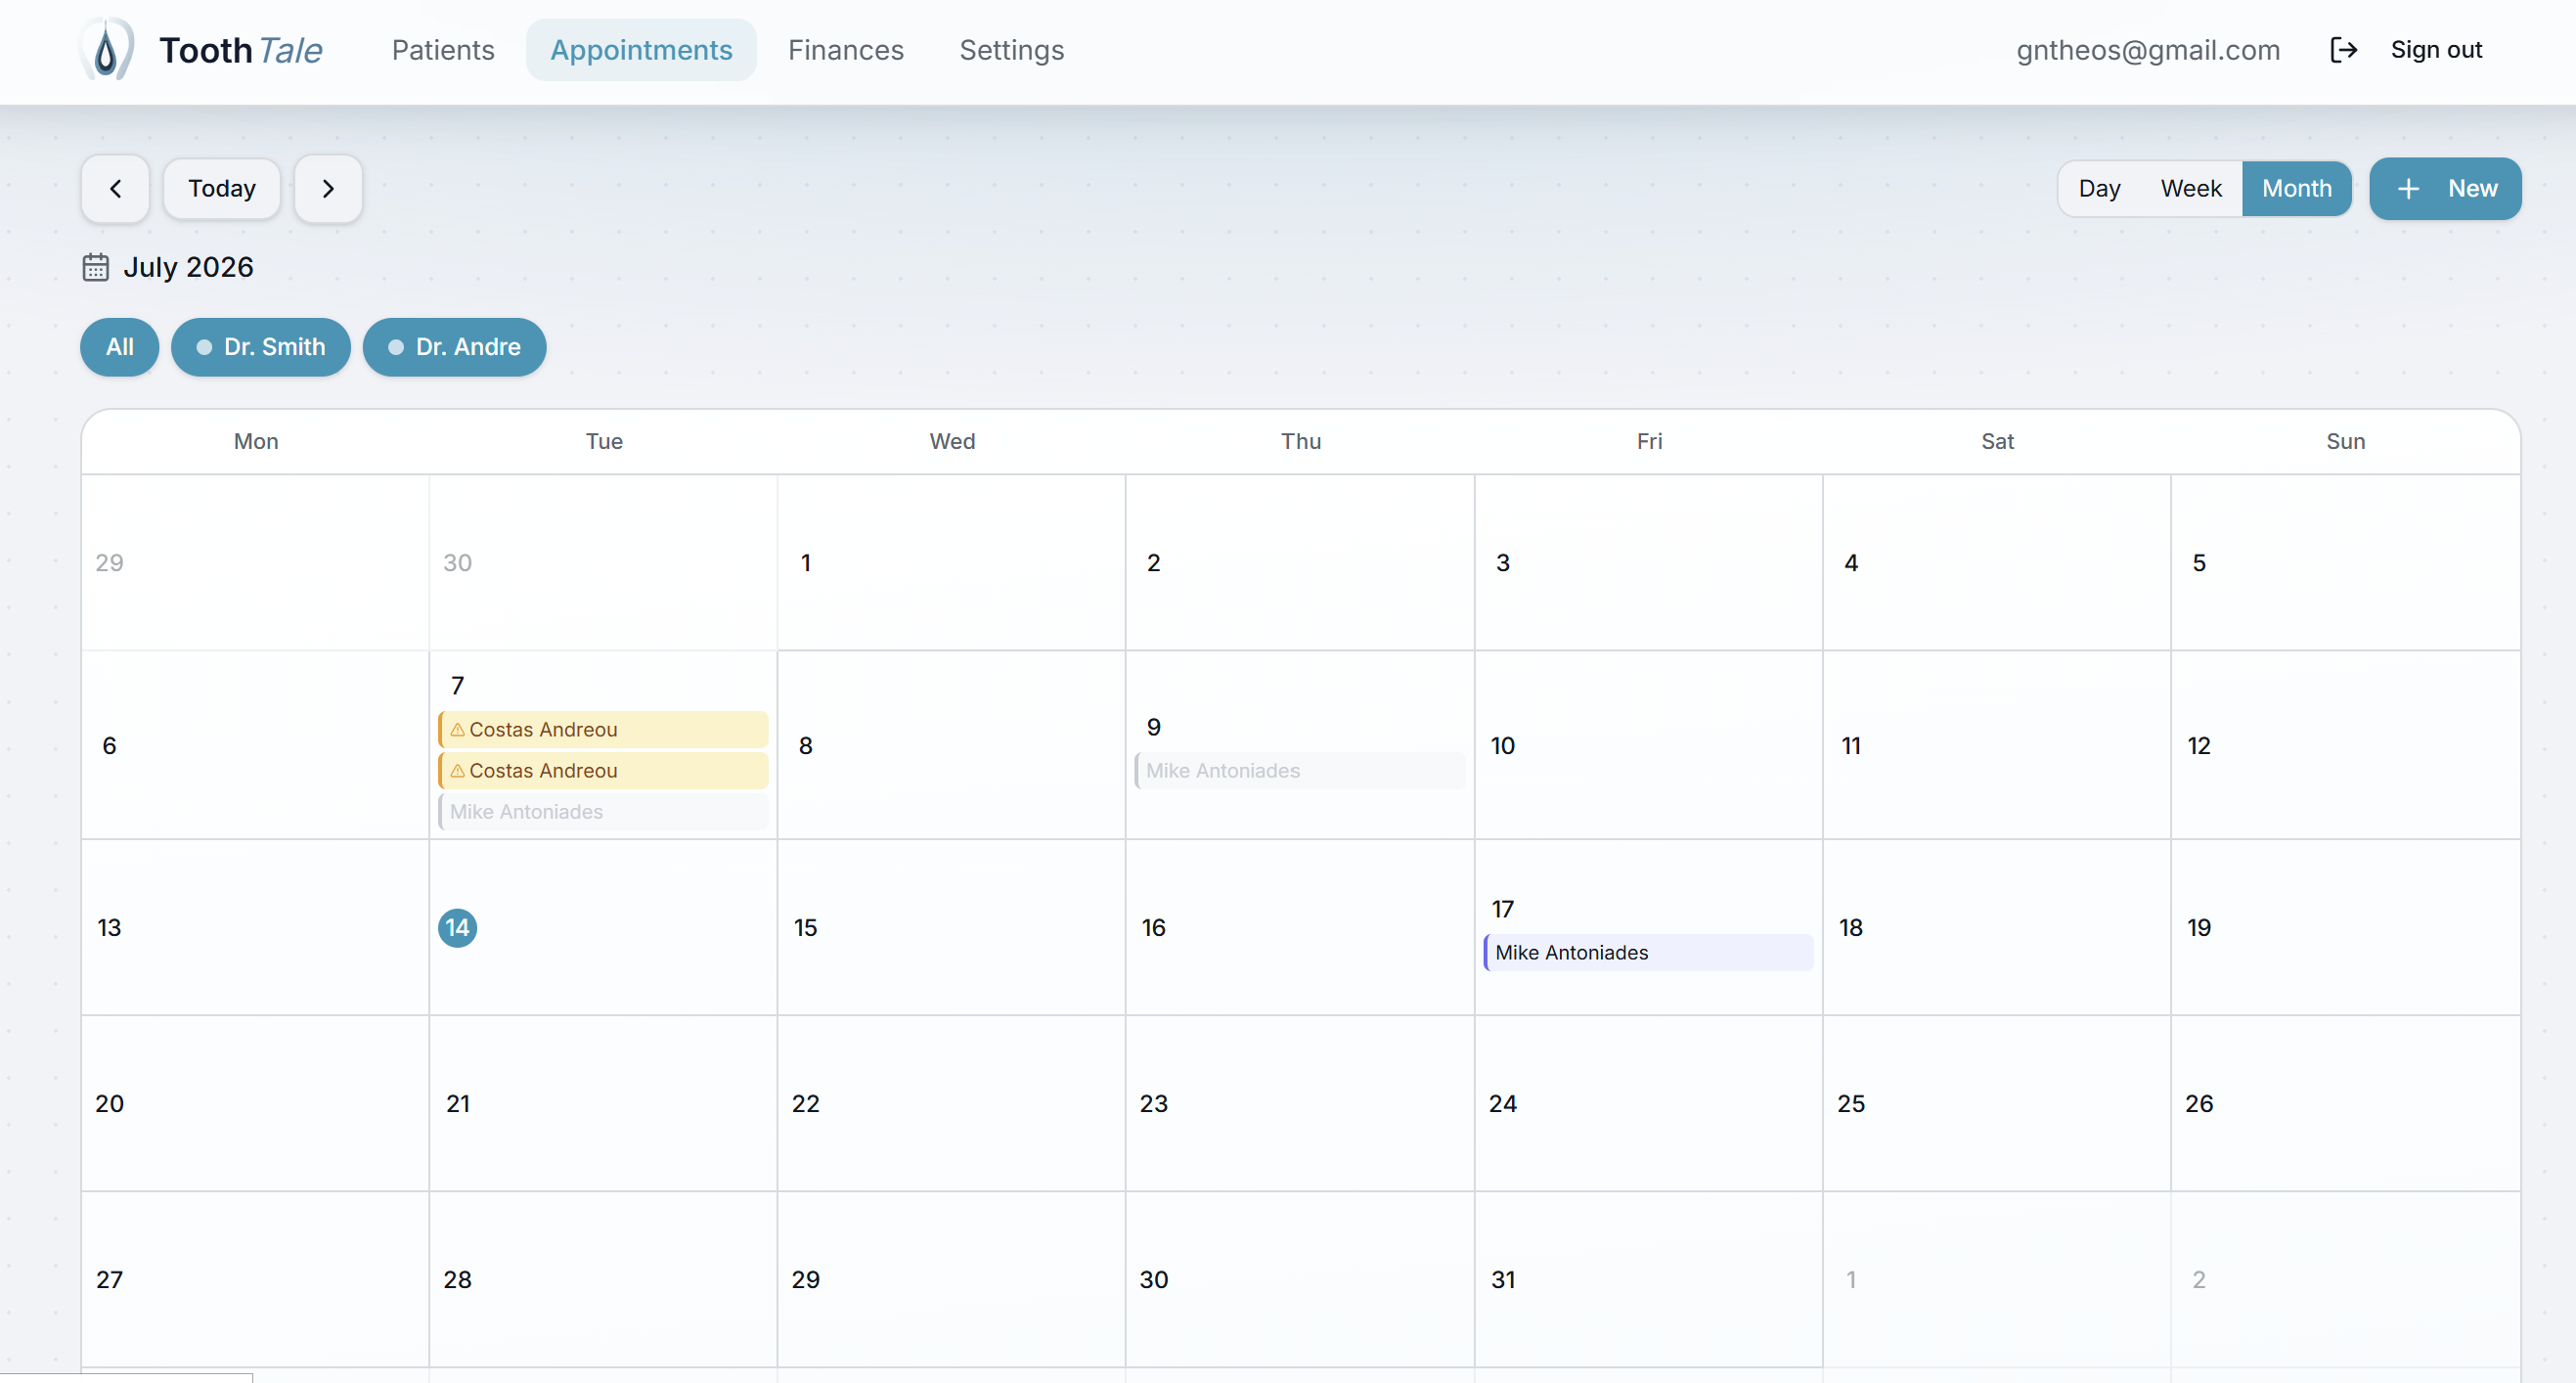Select July 17 date number
The width and height of the screenshot is (2576, 1383).
1503,909
